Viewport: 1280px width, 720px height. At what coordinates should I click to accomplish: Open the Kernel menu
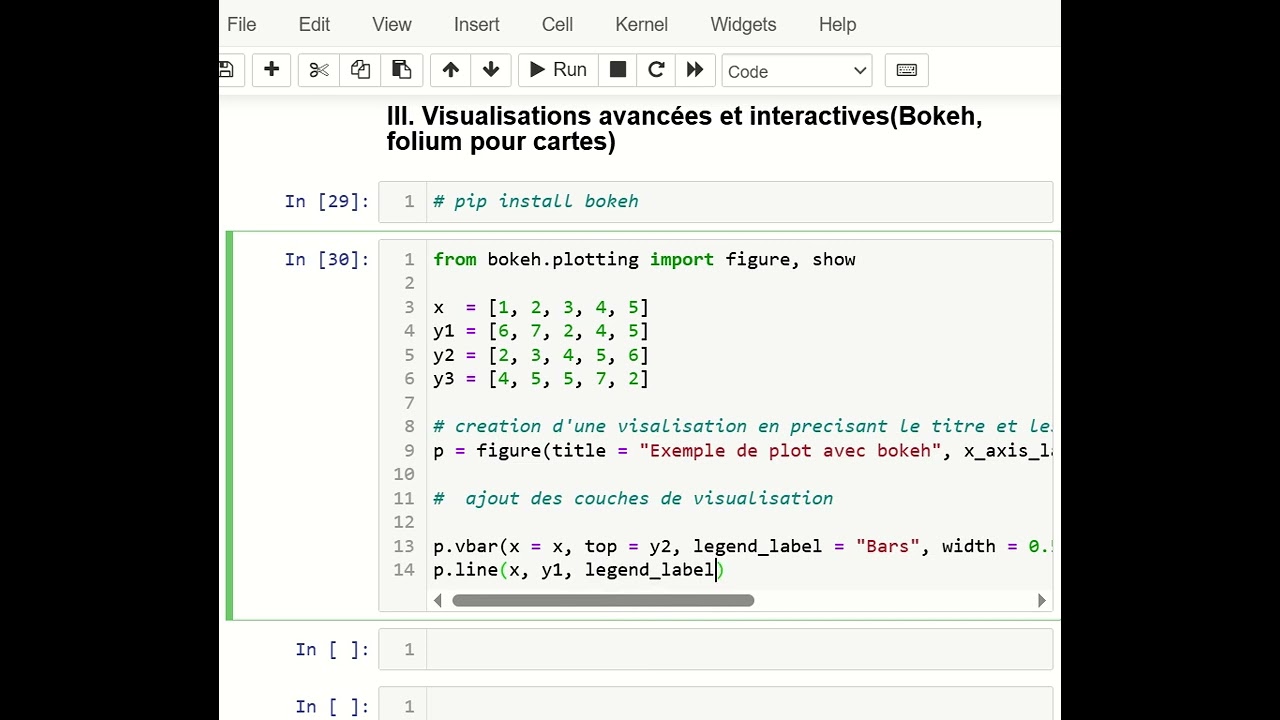[x=641, y=24]
